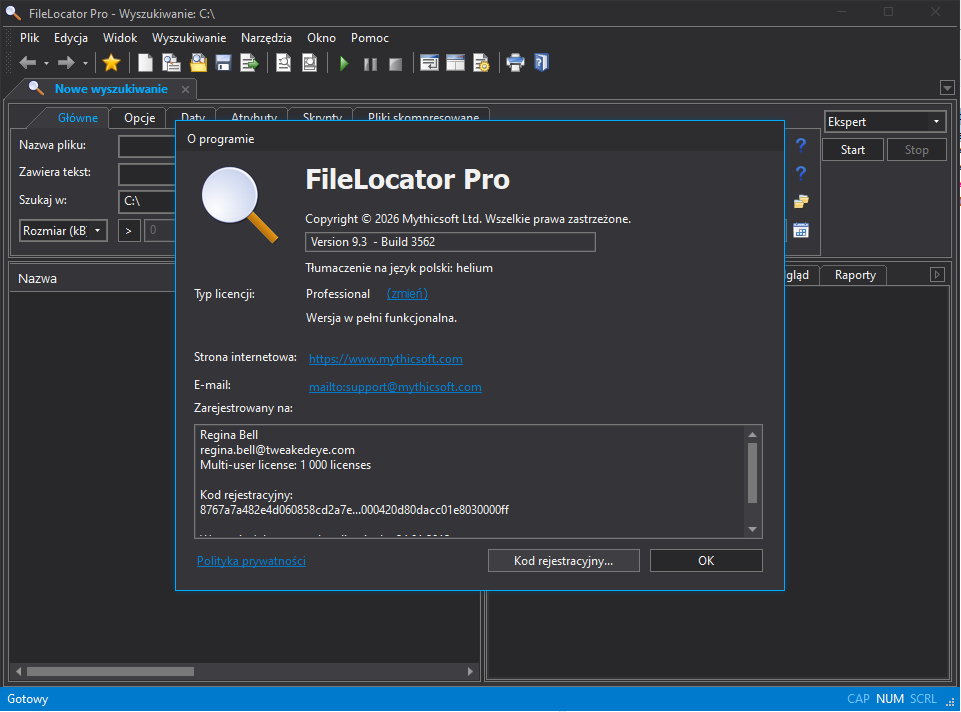This screenshot has height=712, width=961.
Task: Open the Edycja menu
Action: click(x=70, y=38)
